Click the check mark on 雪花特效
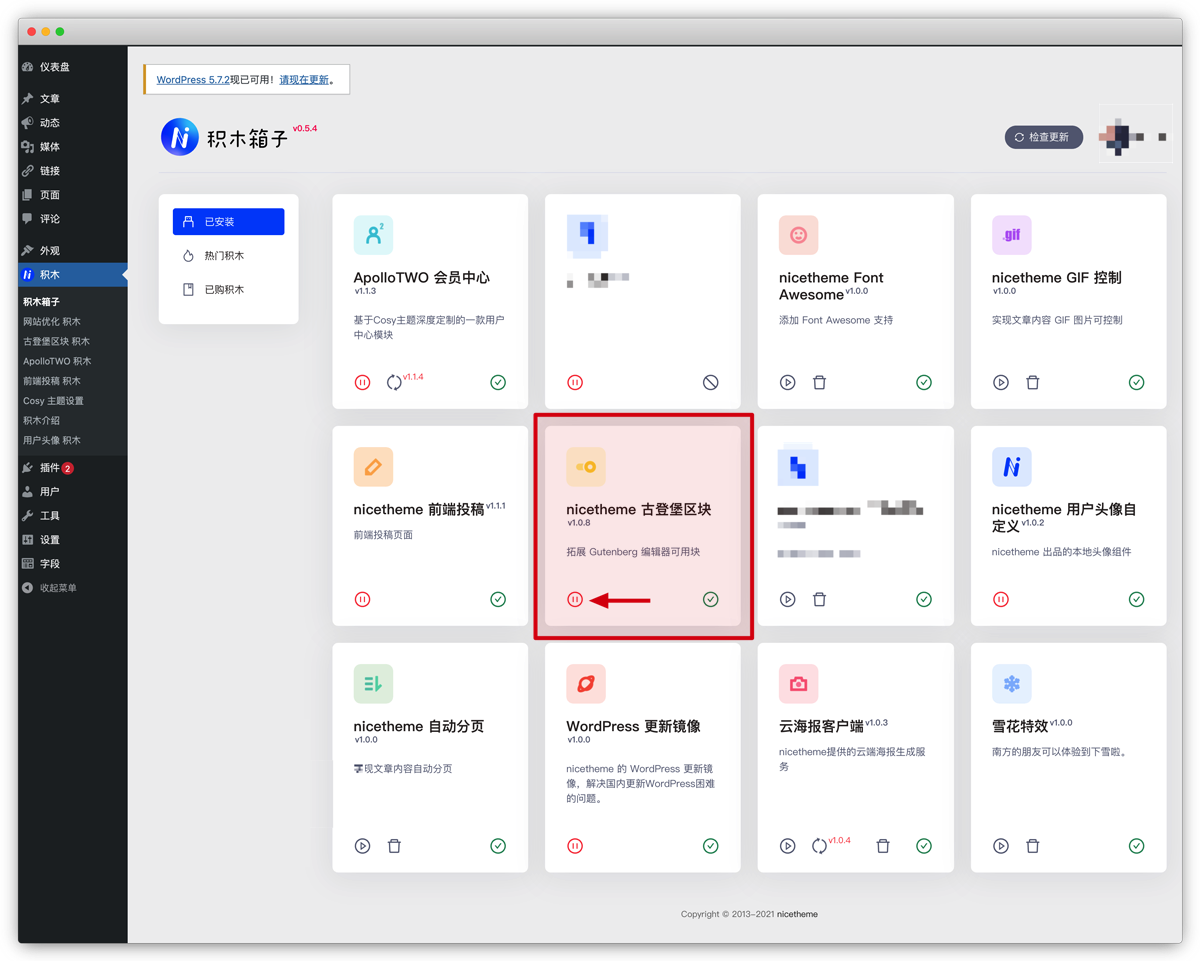Screen dimensions: 1200x961 [x=1137, y=846]
